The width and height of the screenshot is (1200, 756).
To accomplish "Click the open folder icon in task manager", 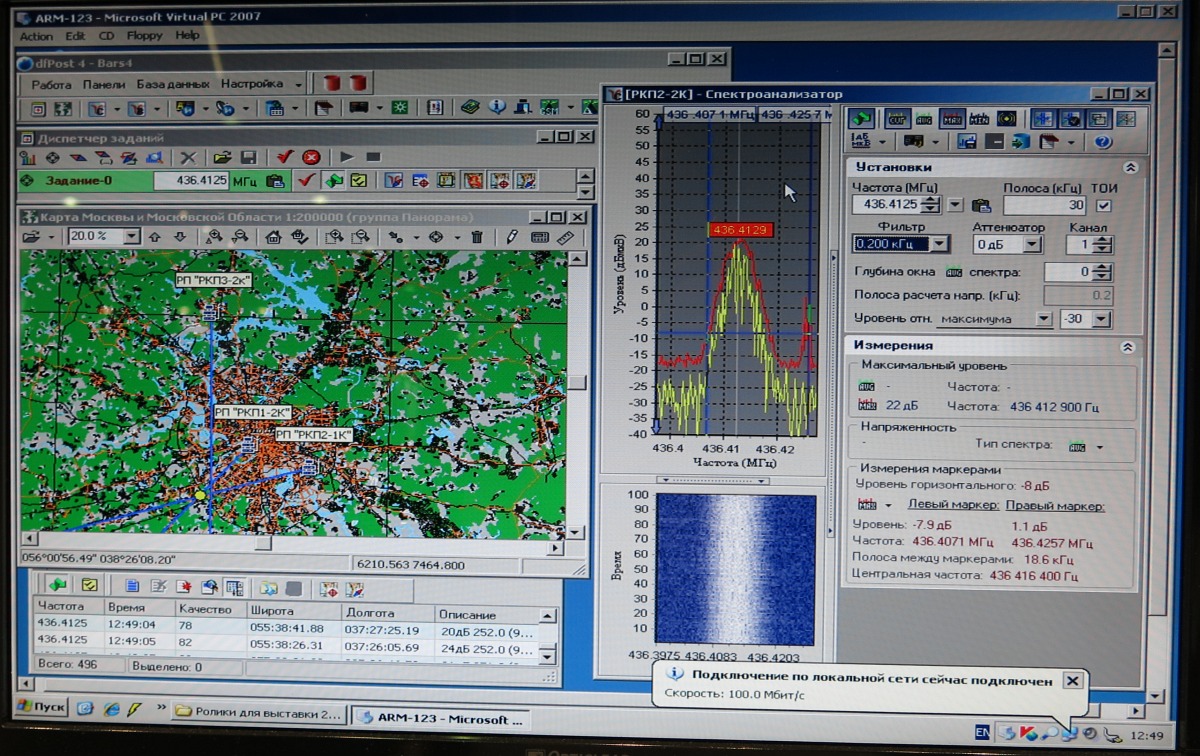I will pyautogui.click(x=222, y=158).
